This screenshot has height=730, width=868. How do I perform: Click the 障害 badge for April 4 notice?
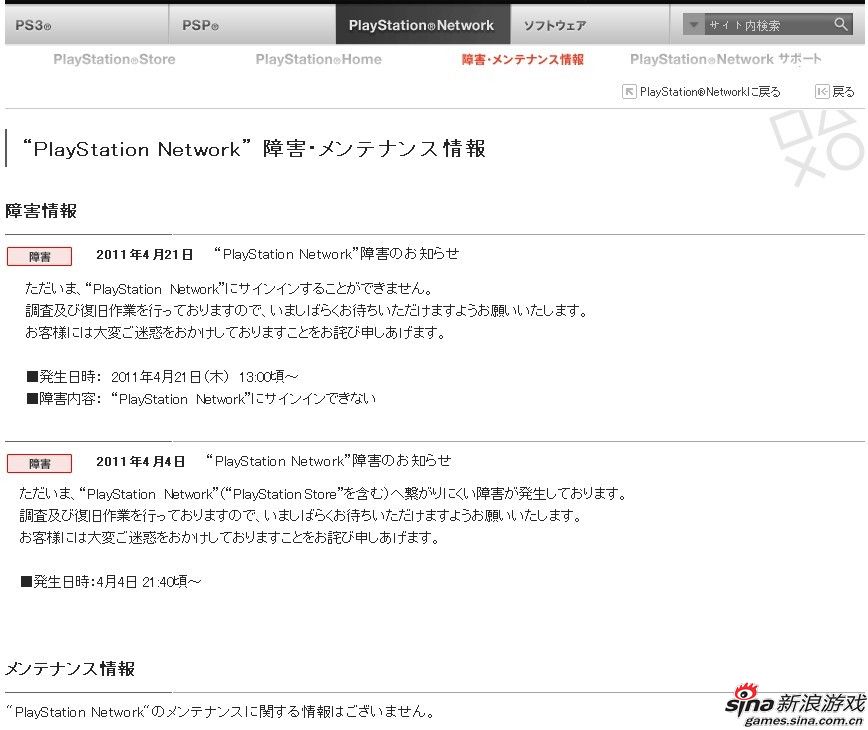click(x=39, y=464)
